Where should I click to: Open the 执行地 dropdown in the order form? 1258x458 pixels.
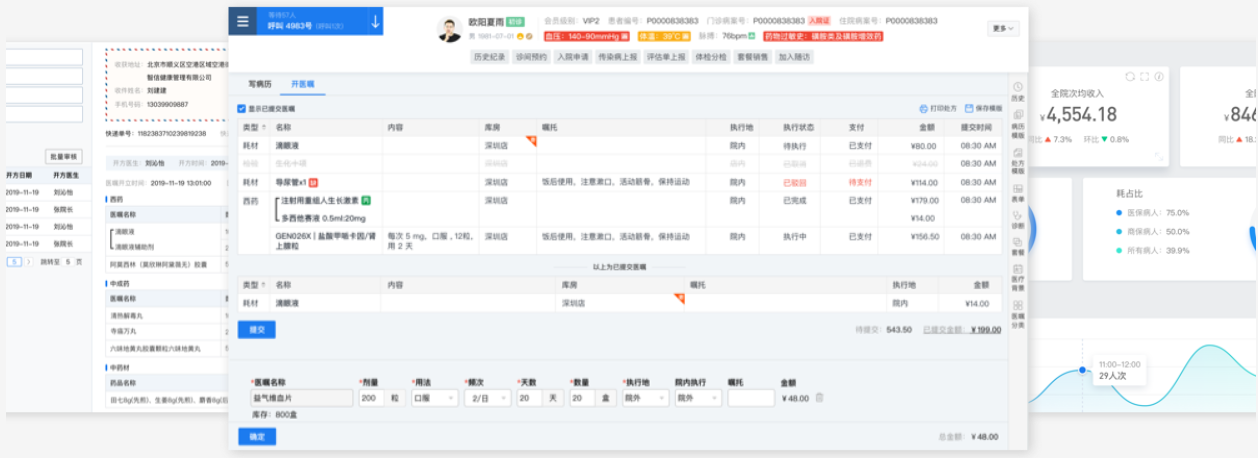[644, 398]
